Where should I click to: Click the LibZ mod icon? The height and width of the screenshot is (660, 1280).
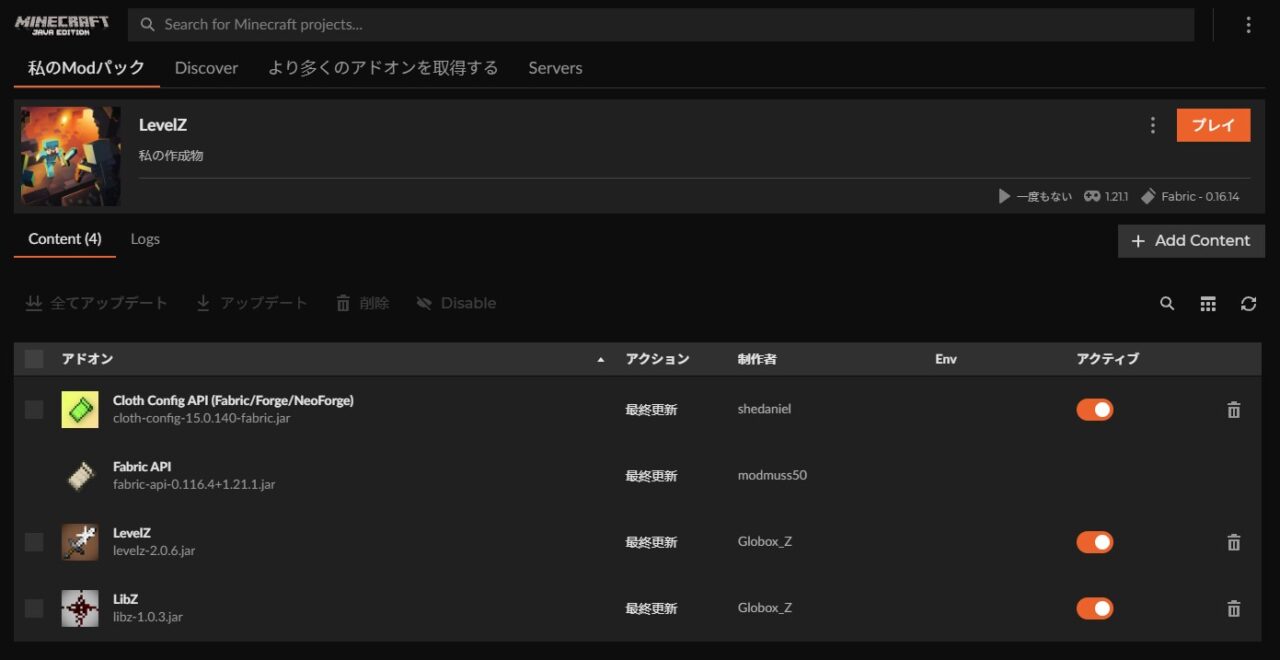pyautogui.click(x=80, y=608)
